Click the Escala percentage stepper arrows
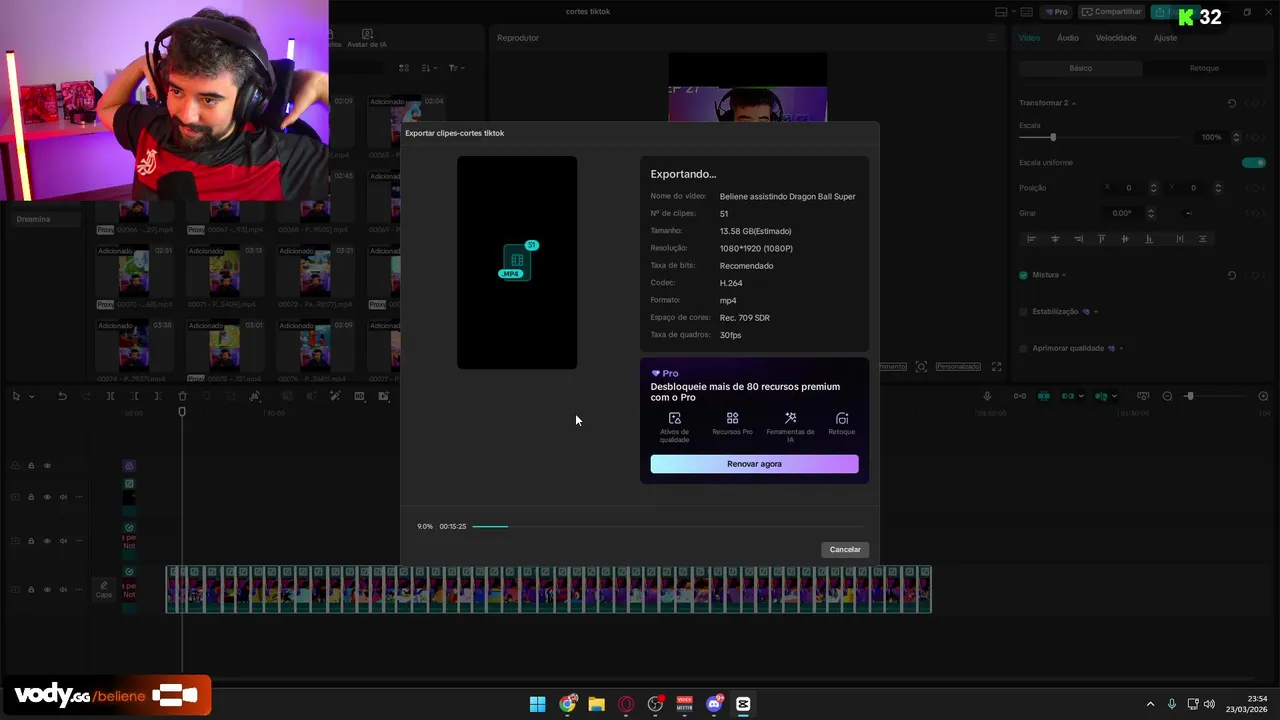The width and height of the screenshot is (1280, 720). 1236,137
